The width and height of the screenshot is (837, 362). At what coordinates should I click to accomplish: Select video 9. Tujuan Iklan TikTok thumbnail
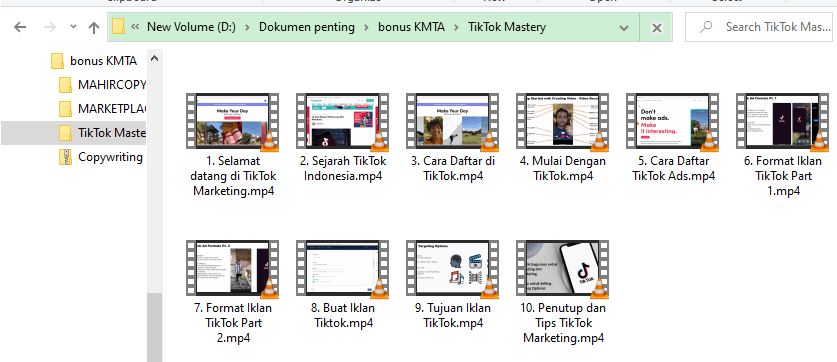tap(453, 268)
